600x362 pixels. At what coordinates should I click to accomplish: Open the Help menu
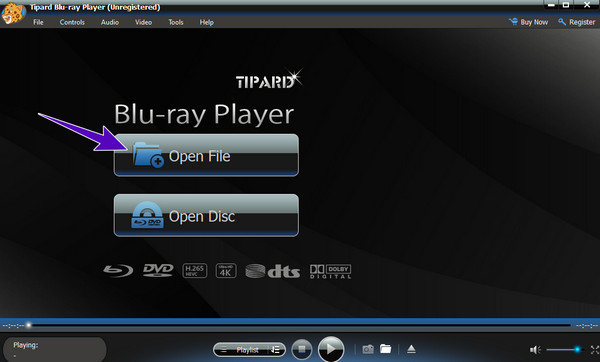point(207,22)
